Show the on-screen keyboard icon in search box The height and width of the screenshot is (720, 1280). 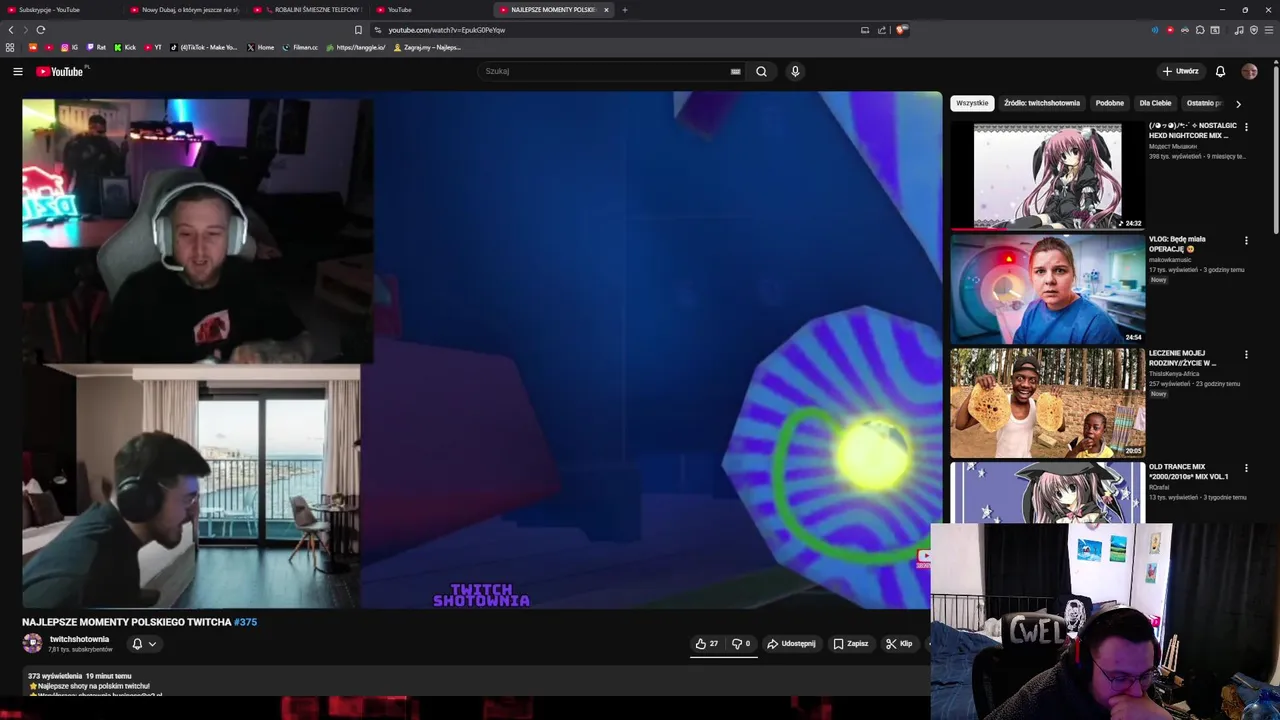pos(735,71)
